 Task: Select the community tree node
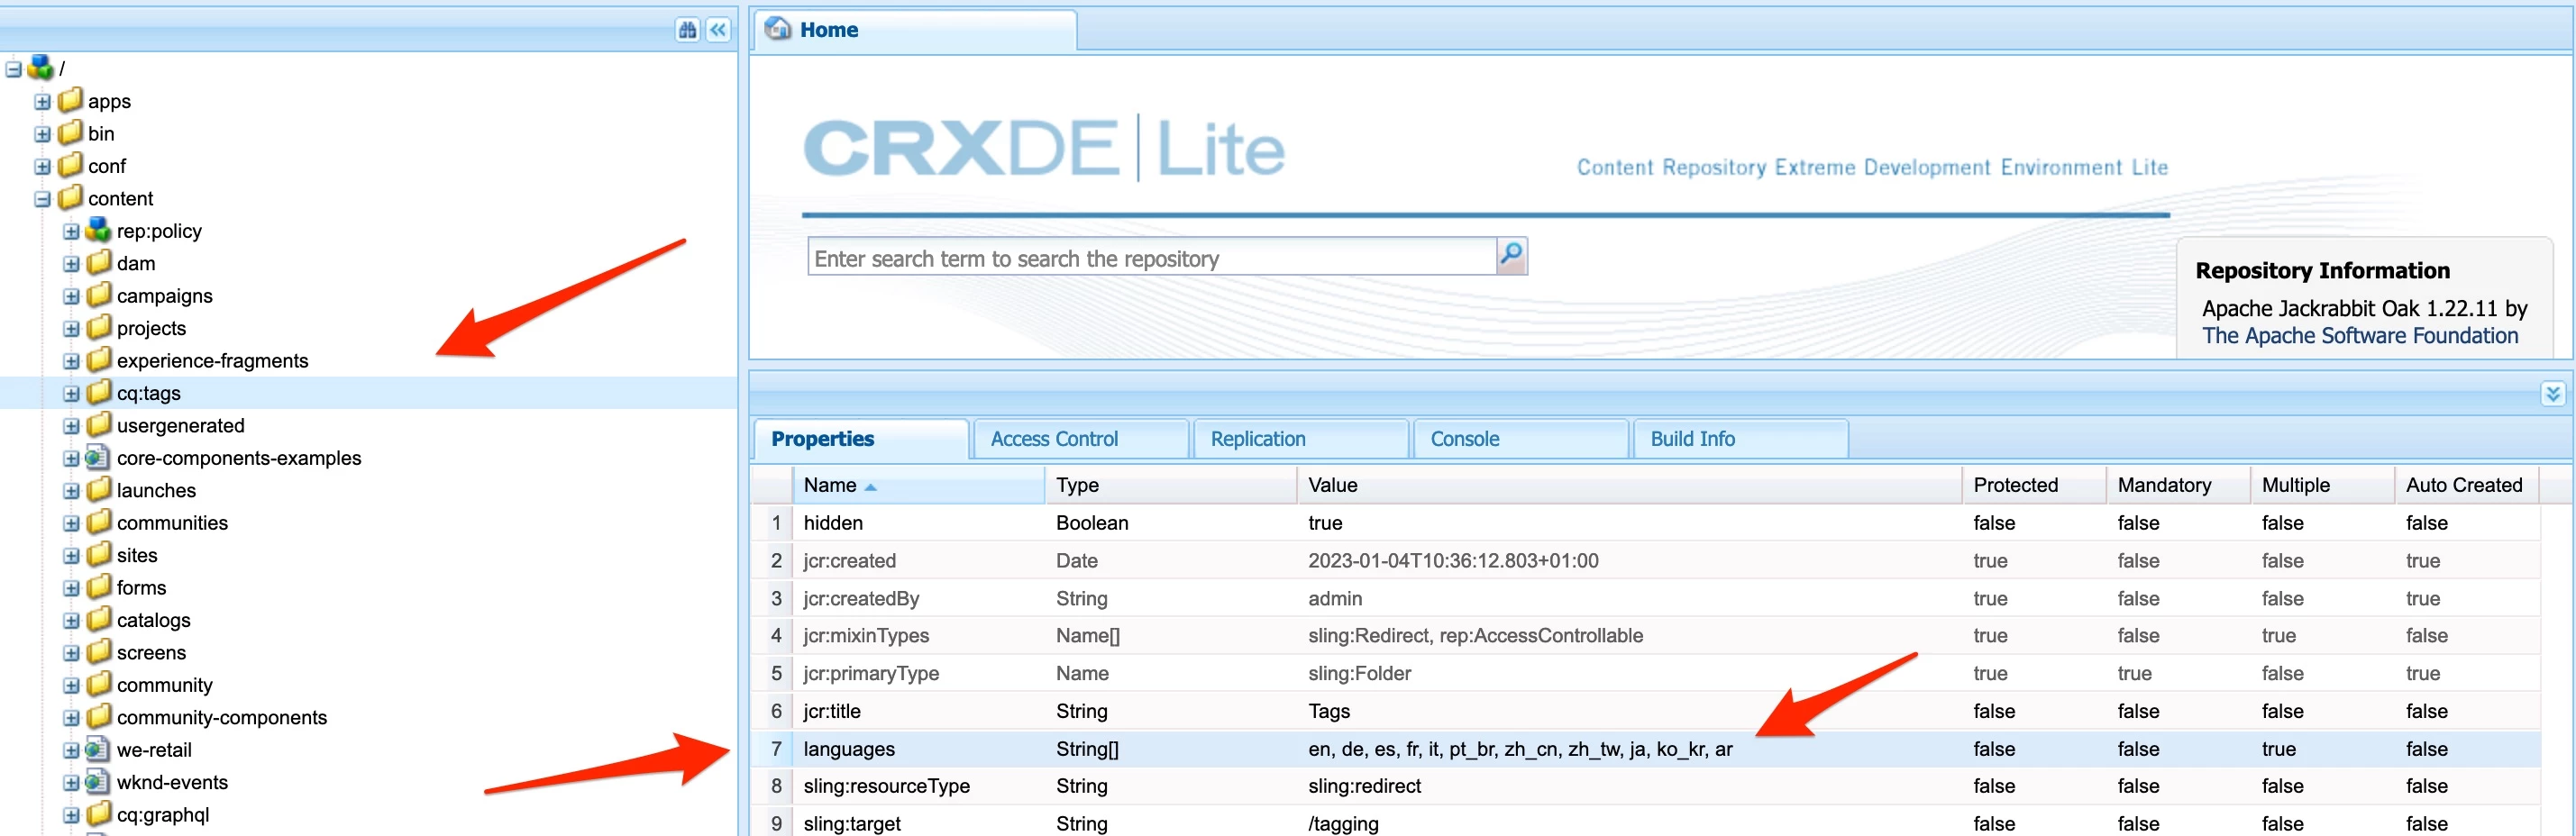165,685
